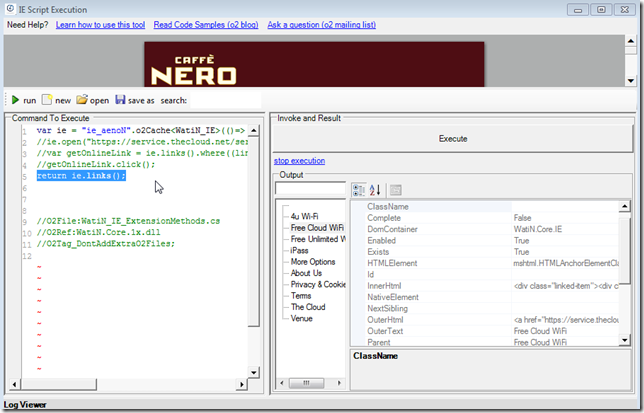
Task: Click the run script icon
Action: point(15,100)
